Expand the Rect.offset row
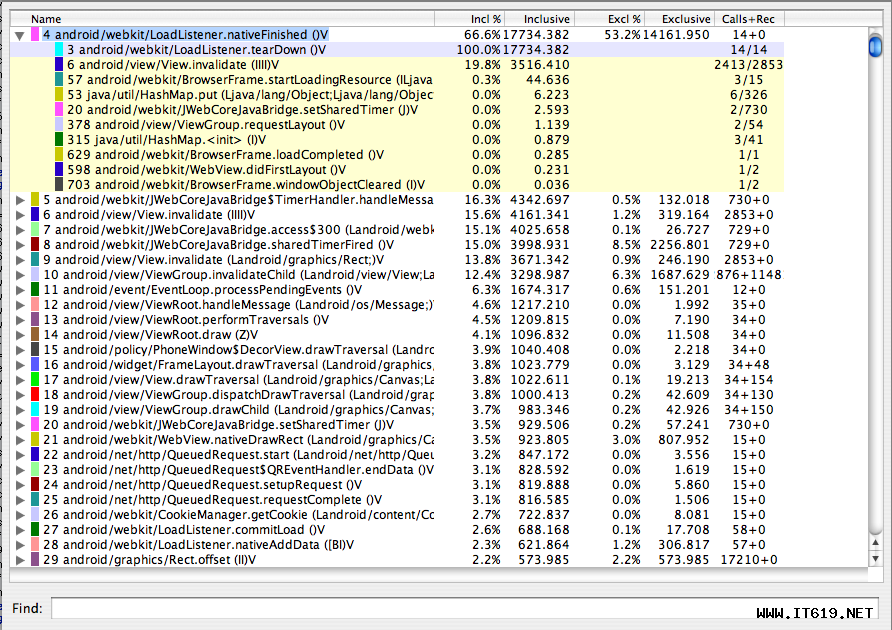Viewport: 892px width, 630px height. pyautogui.click(x=20, y=560)
